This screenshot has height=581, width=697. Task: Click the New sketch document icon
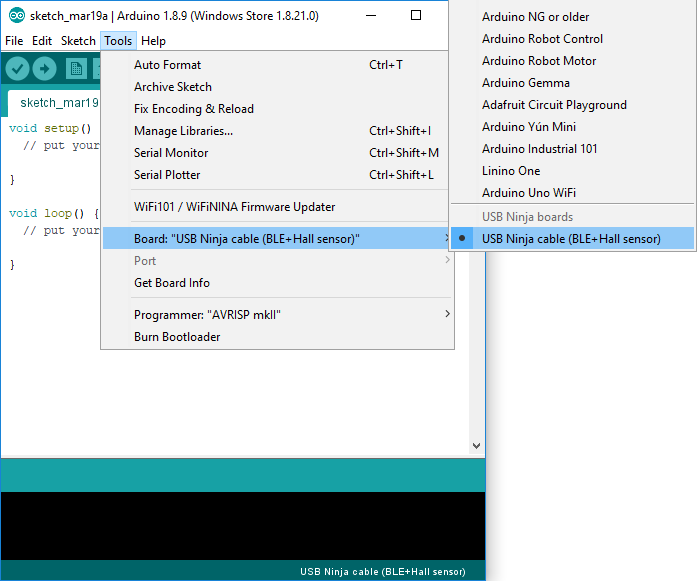pos(76,69)
